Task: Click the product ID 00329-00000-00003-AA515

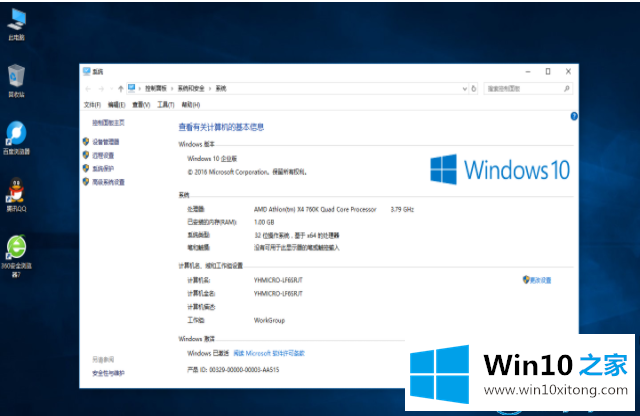Action: pyautogui.click(x=244, y=369)
